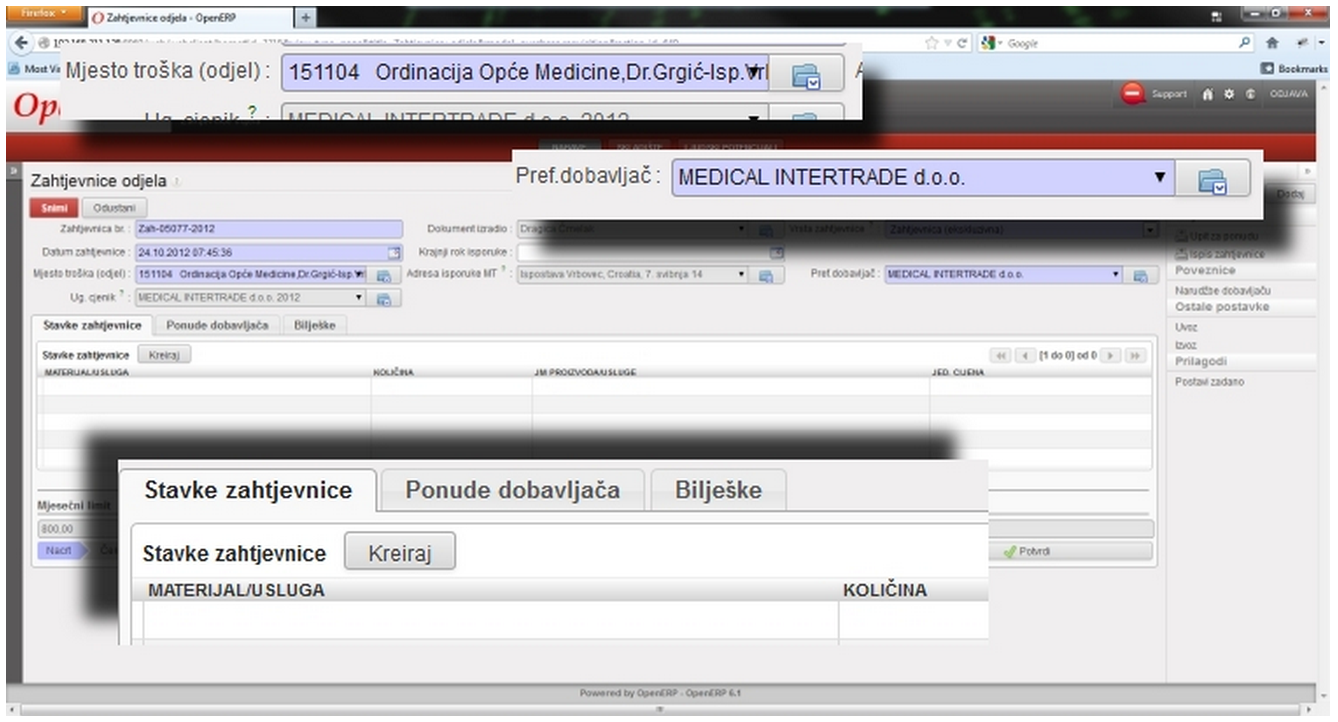Click the folder search icon beside Ug. cjenik in the form
The height and width of the screenshot is (722, 1338).
383,298
